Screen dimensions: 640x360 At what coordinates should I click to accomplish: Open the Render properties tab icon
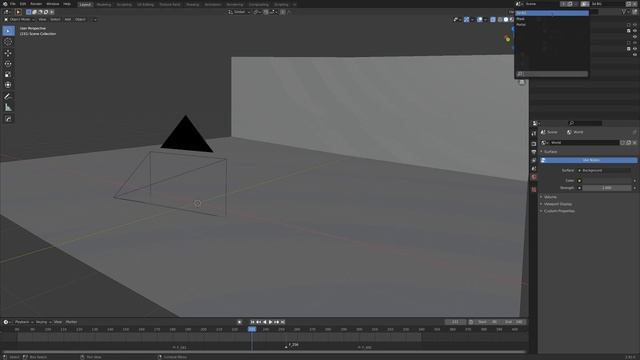point(533,144)
